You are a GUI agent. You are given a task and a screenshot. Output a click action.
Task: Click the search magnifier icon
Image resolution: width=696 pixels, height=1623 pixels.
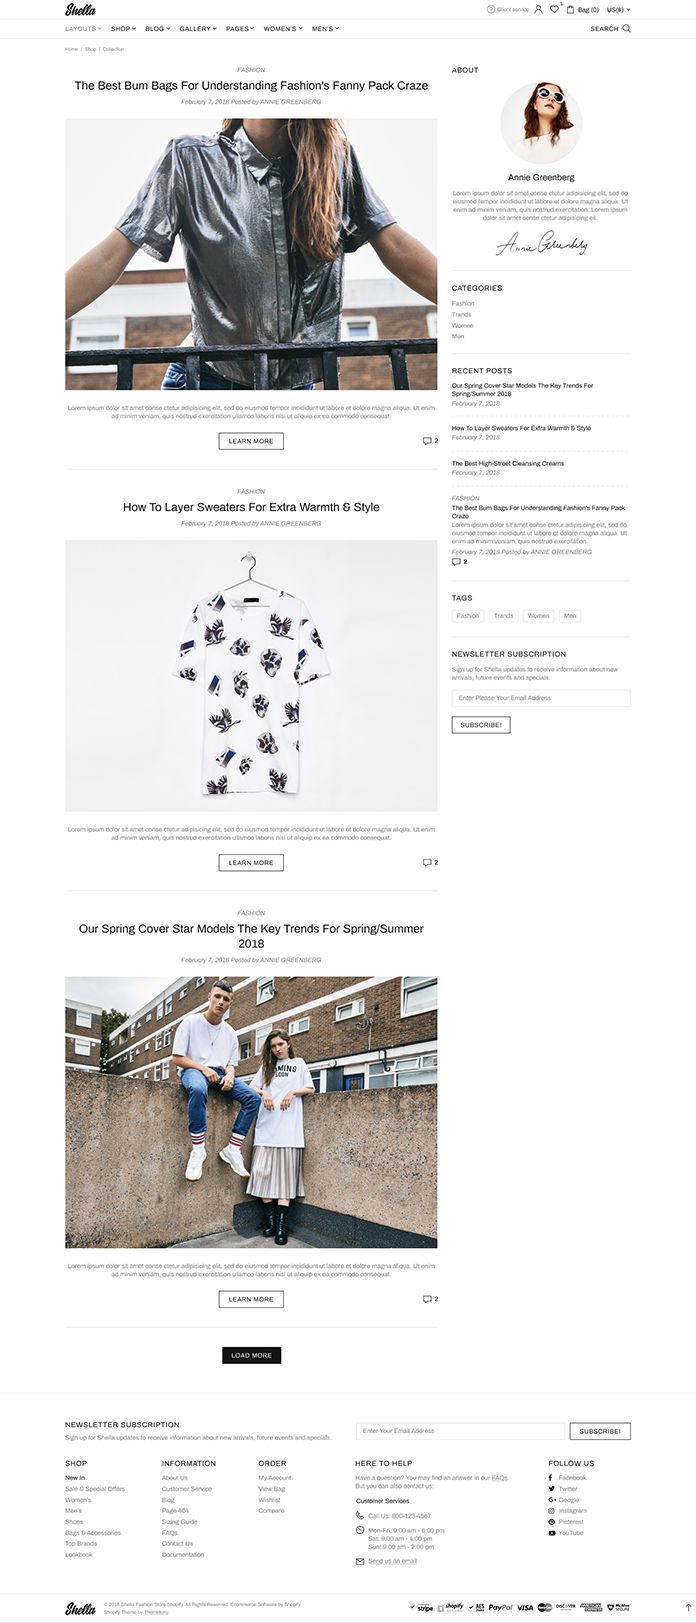pyautogui.click(x=627, y=29)
